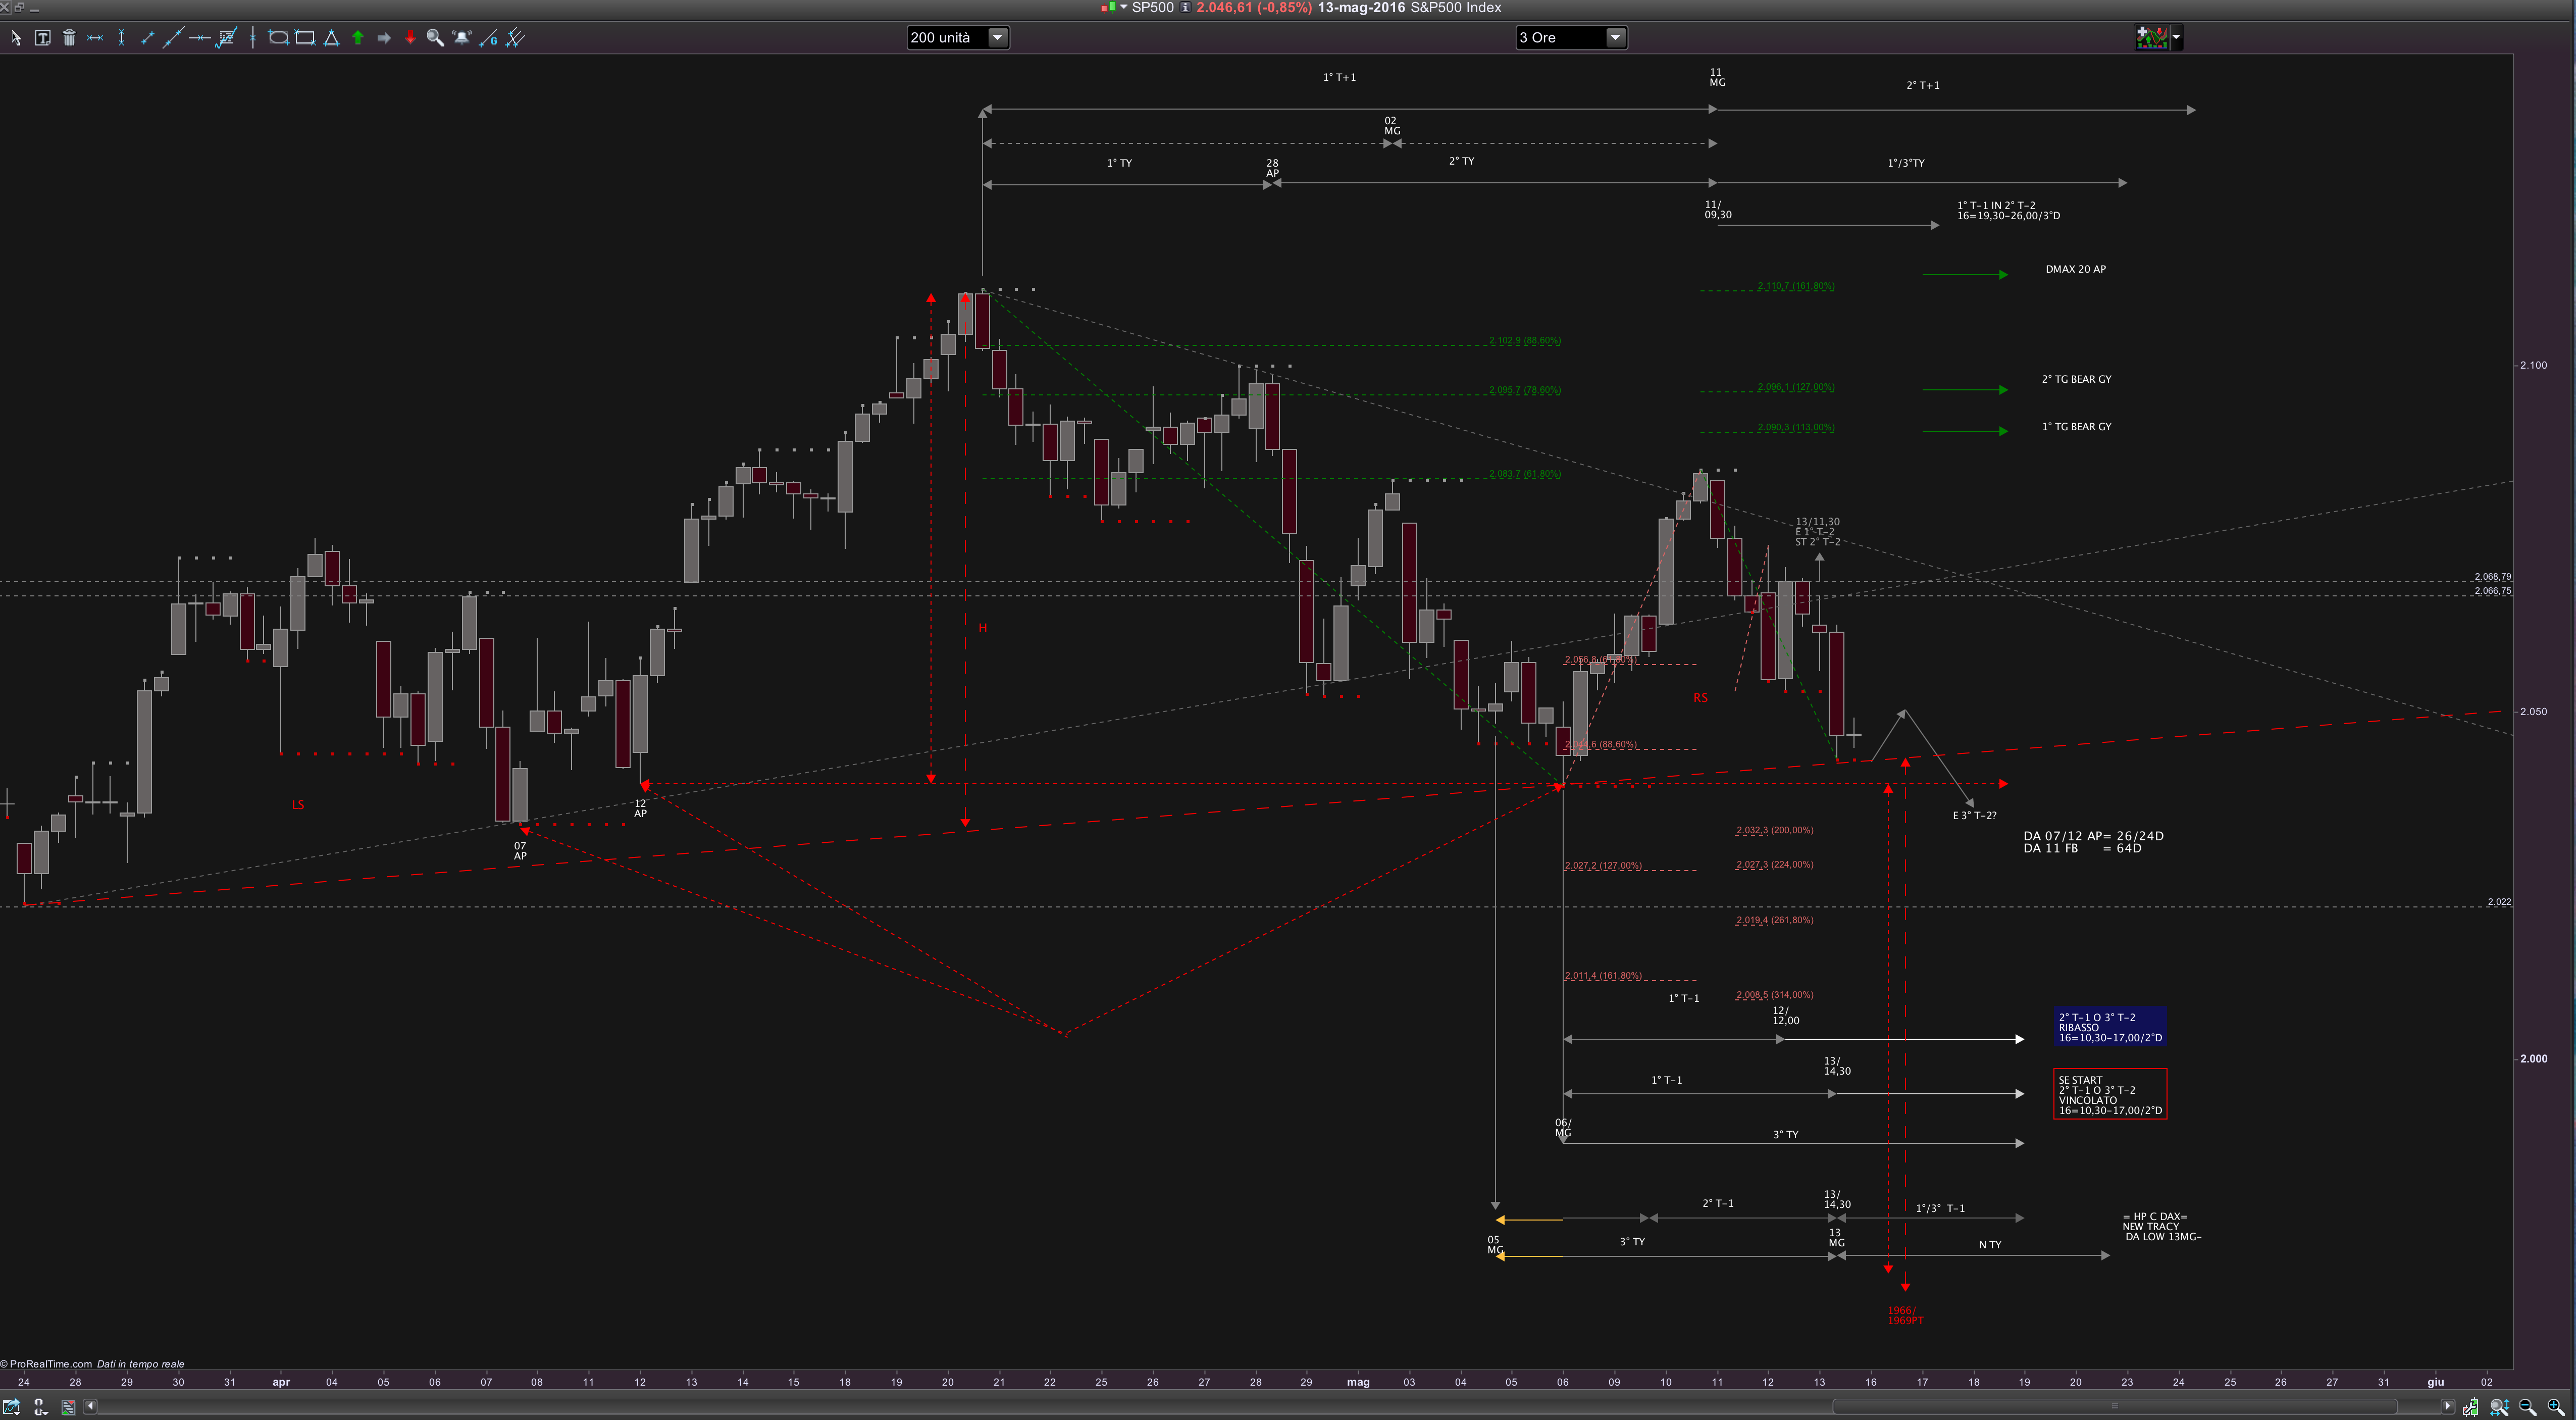
Task: Click the HP C DAX NEW TRACY note
Action: click(x=2161, y=1227)
